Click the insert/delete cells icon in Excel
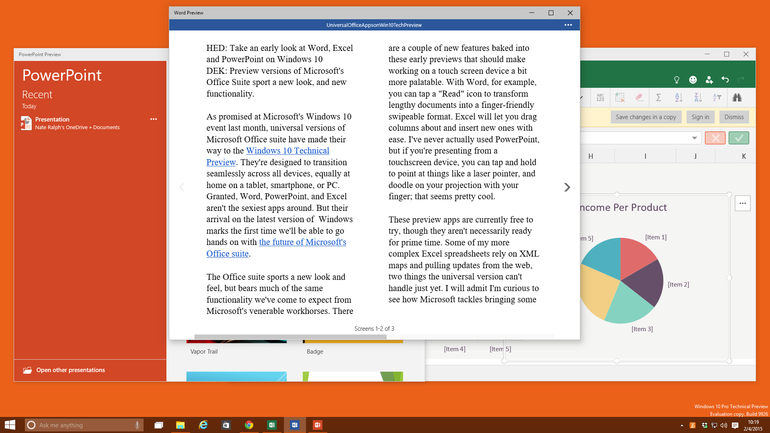The width and height of the screenshot is (770, 433). 620,98
